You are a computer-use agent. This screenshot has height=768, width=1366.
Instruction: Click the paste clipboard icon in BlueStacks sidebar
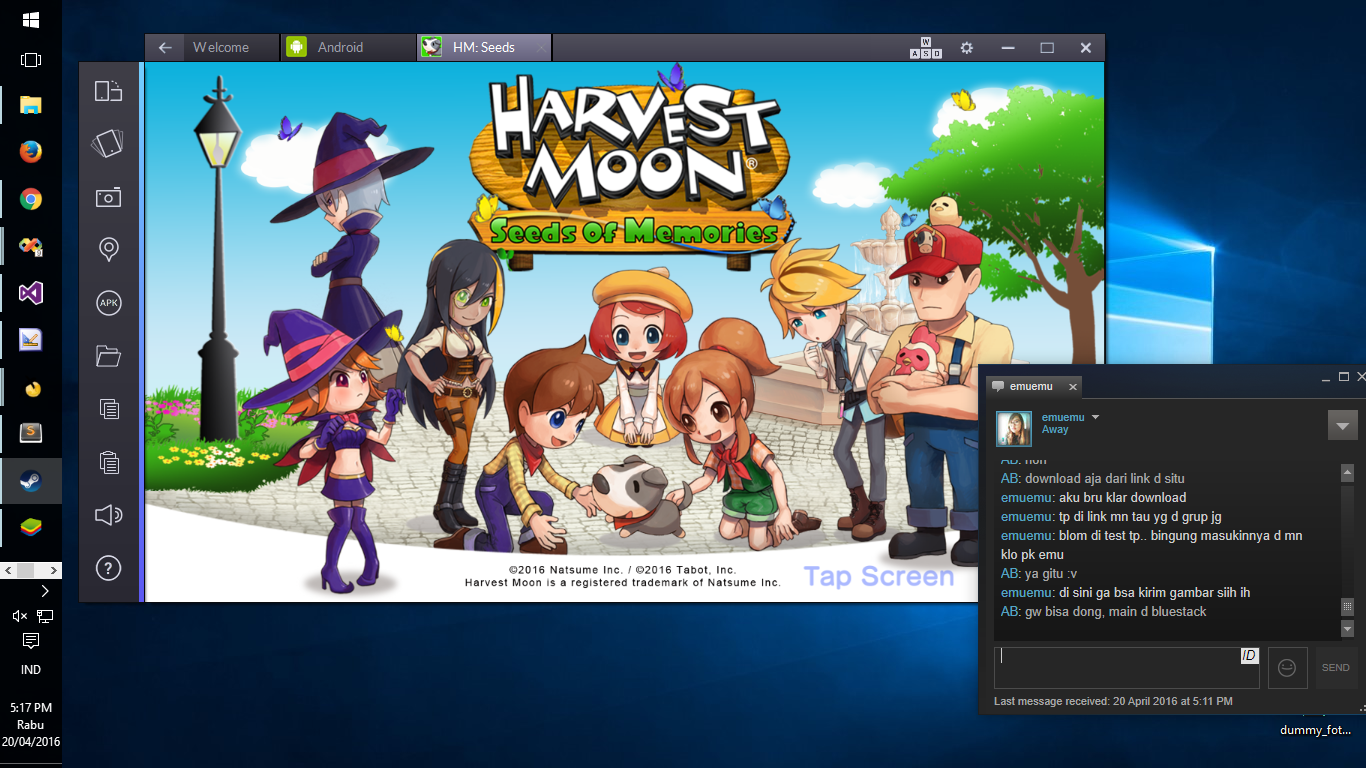coord(108,461)
